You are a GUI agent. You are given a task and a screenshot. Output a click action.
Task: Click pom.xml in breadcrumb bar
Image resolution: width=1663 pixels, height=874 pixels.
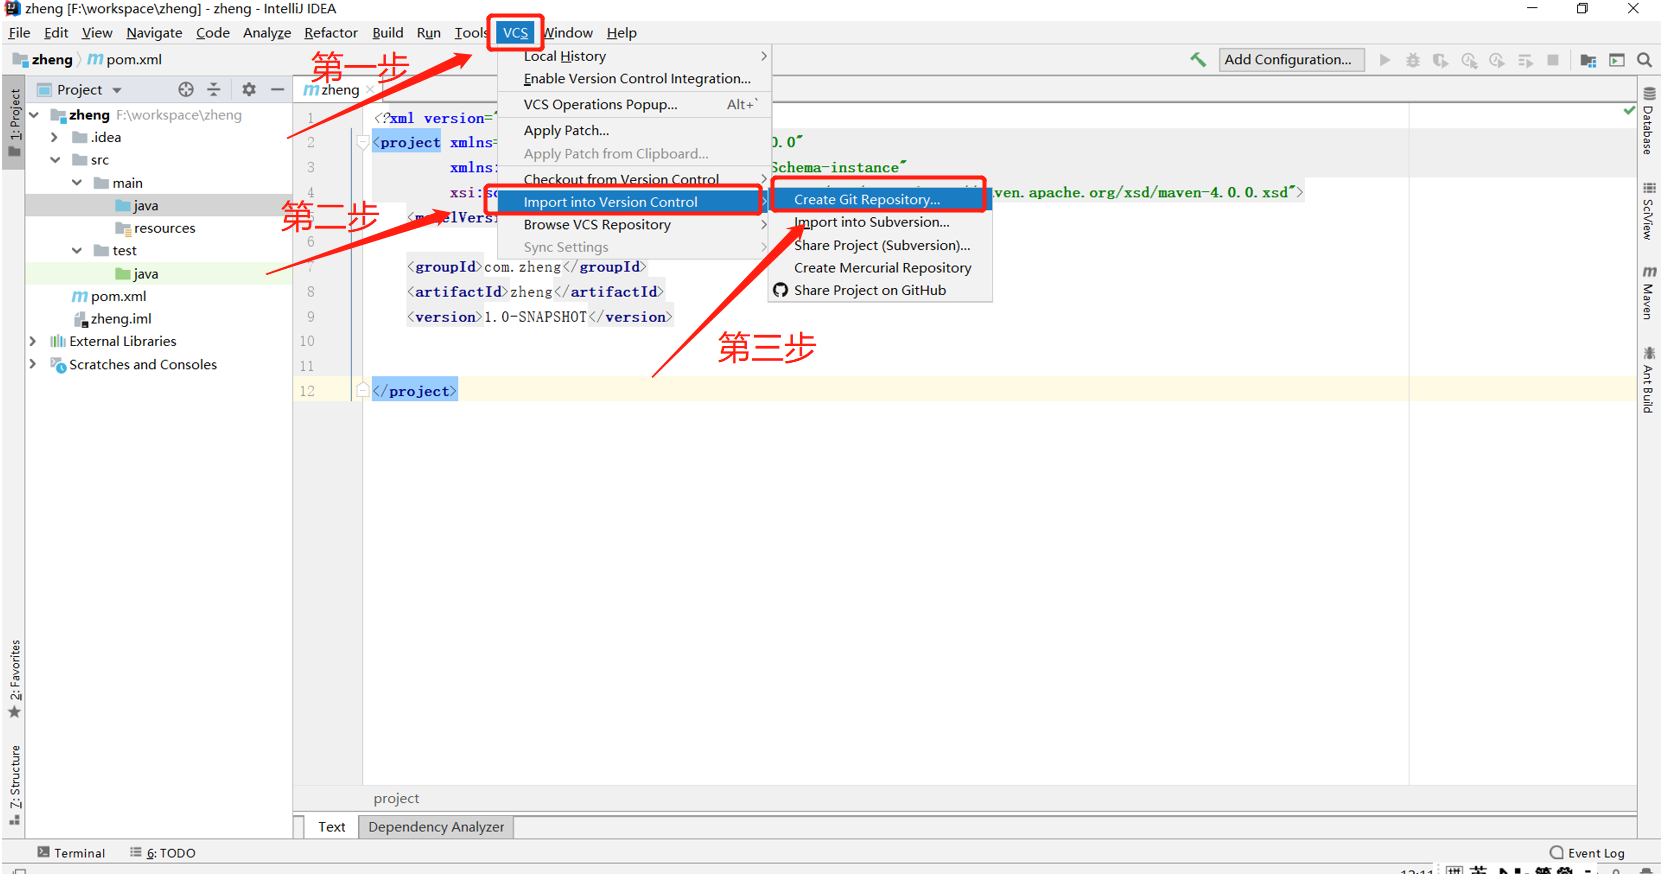point(126,60)
